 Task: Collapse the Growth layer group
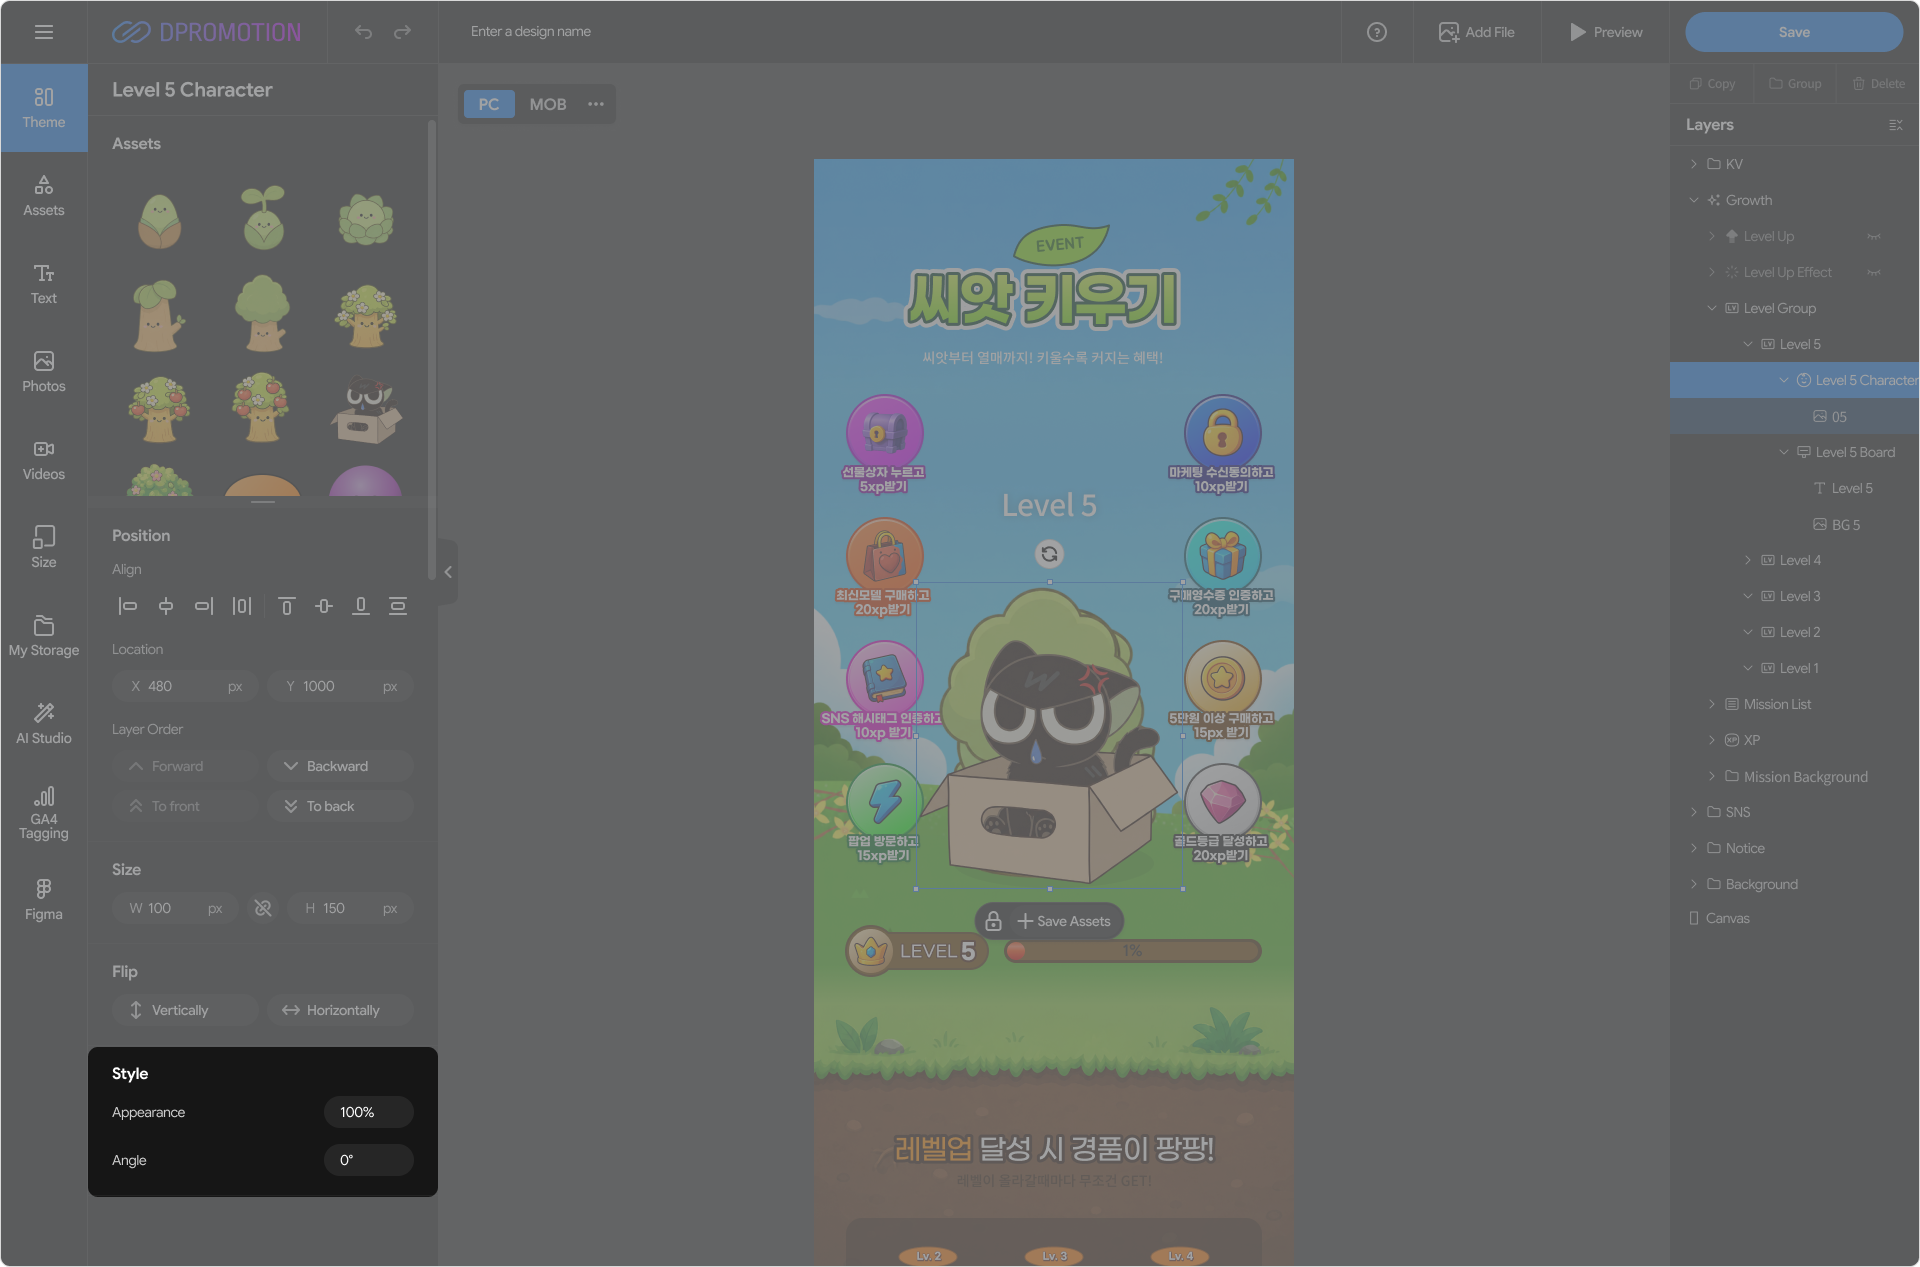1694,200
